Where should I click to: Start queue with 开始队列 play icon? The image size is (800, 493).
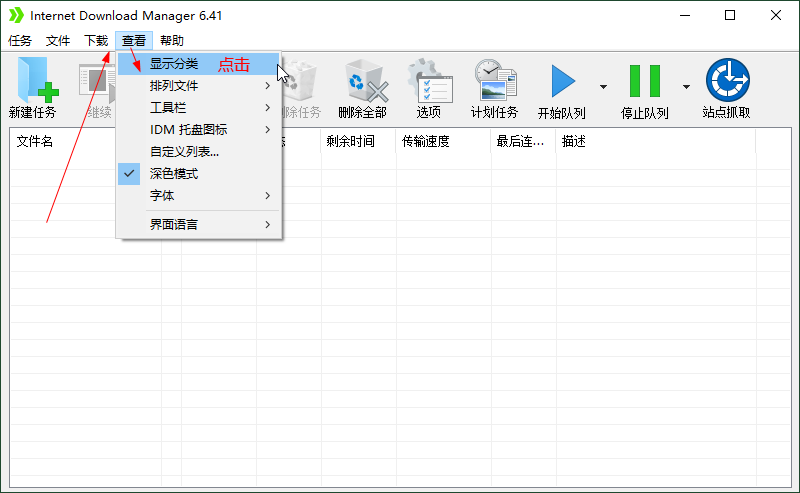click(x=563, y=81)
